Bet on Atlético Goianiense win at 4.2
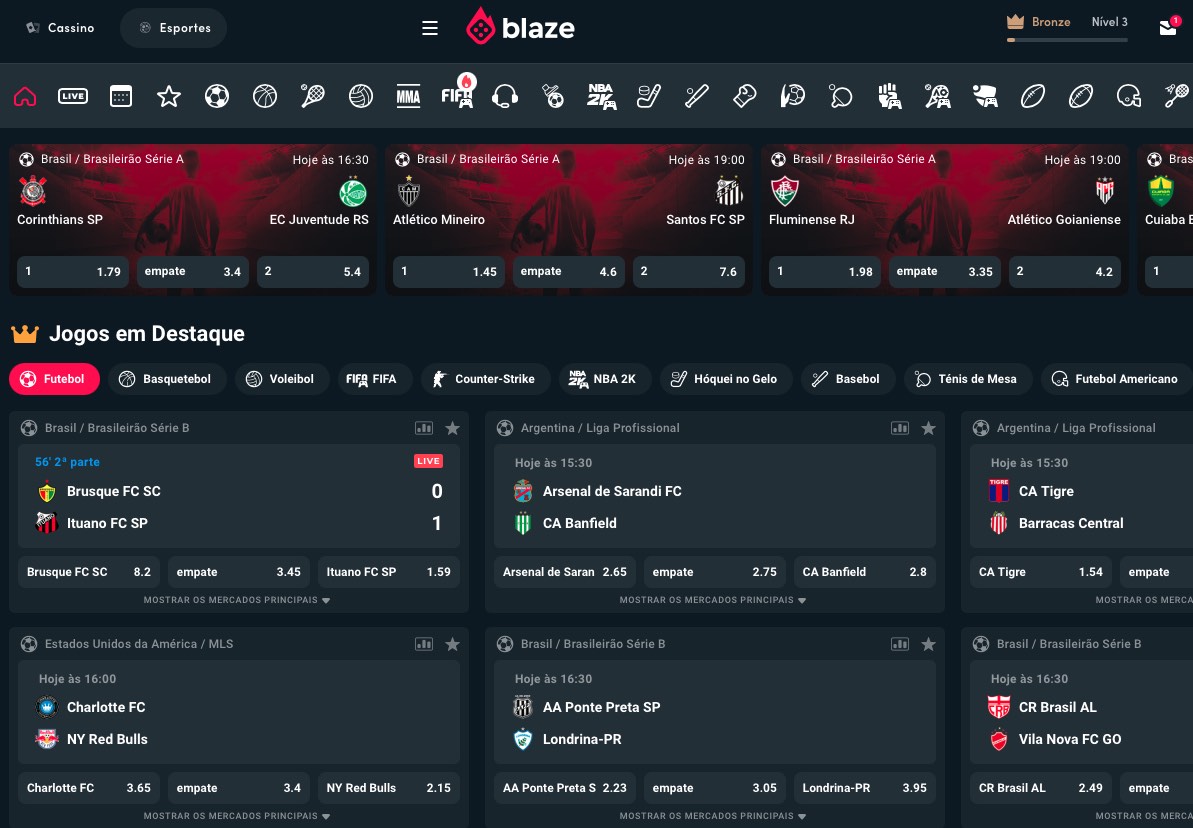 [x=1064, y=272]
